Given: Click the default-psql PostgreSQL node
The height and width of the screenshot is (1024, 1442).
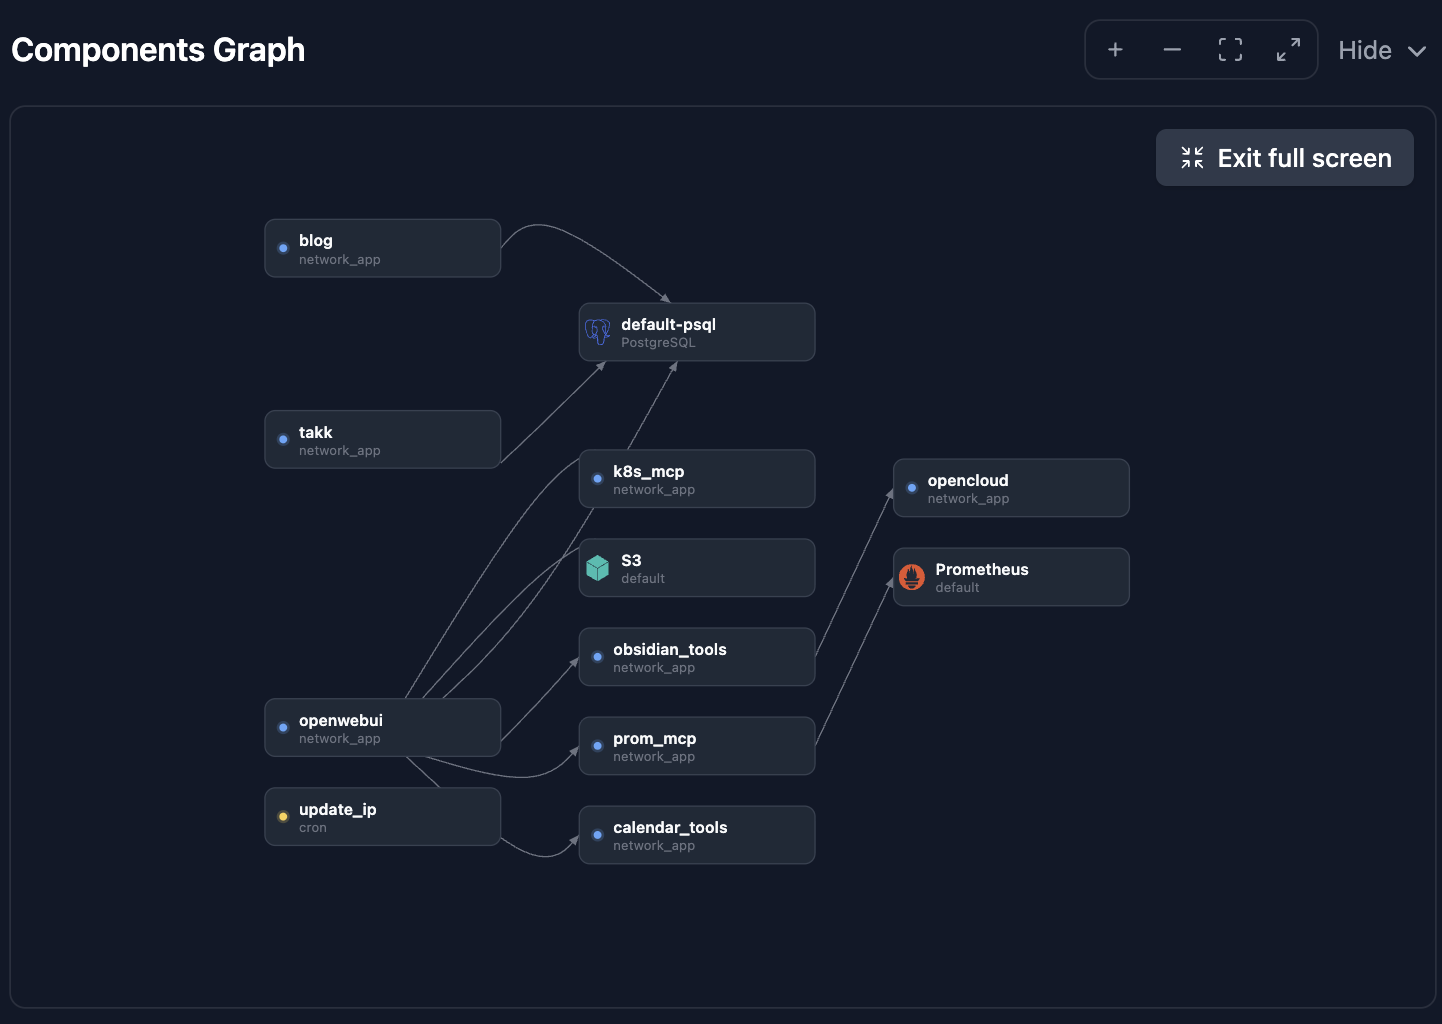Looking at the screenshot, I should [697, 332].
